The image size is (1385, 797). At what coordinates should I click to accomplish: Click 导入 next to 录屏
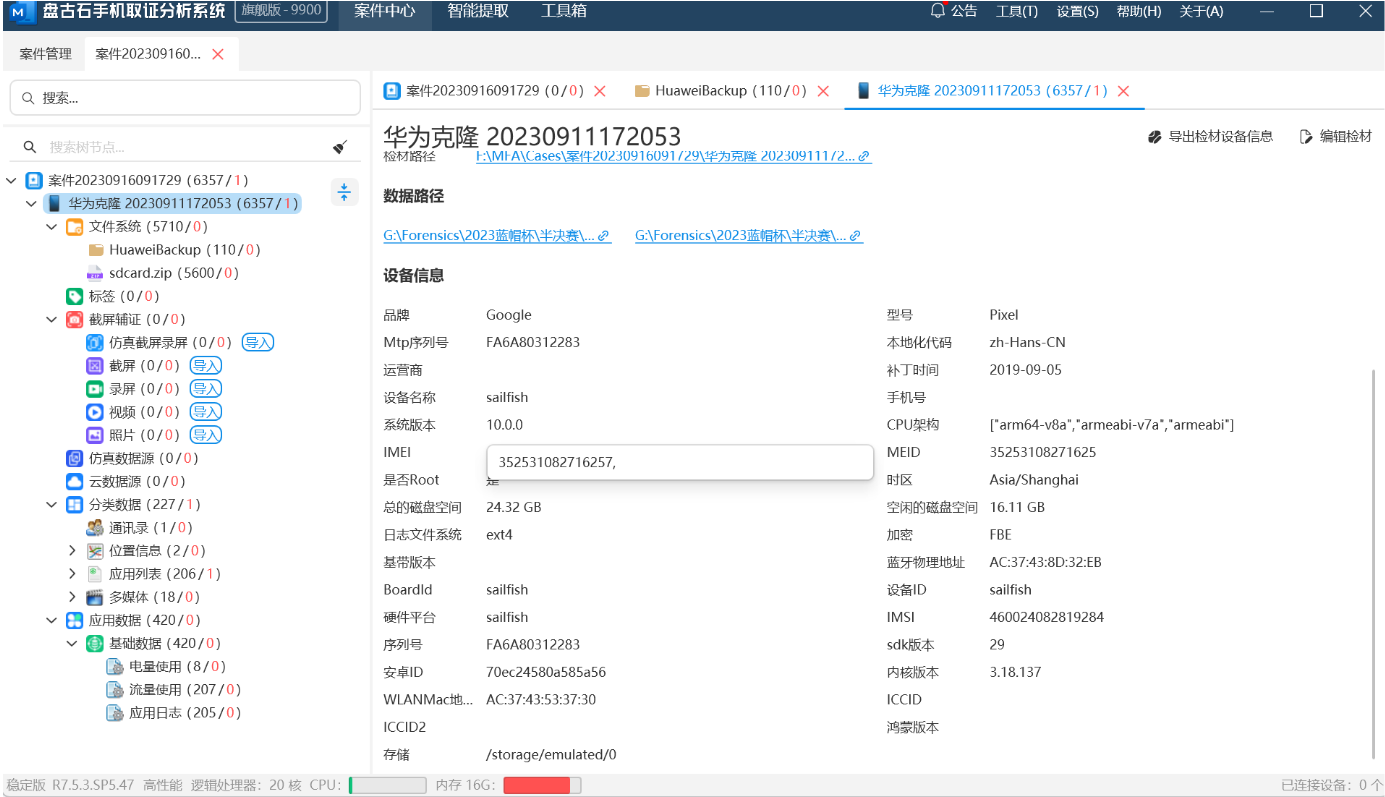point(206,389)
